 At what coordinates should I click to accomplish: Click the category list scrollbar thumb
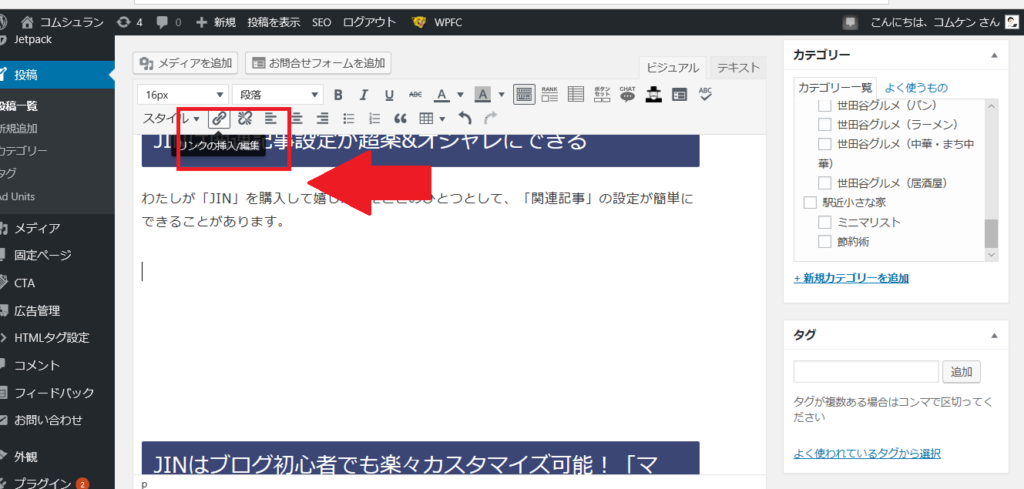[x=991, y=233]
